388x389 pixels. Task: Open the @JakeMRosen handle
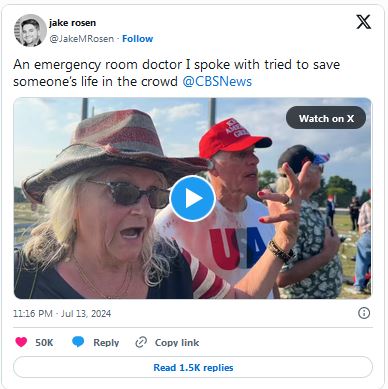81,39
